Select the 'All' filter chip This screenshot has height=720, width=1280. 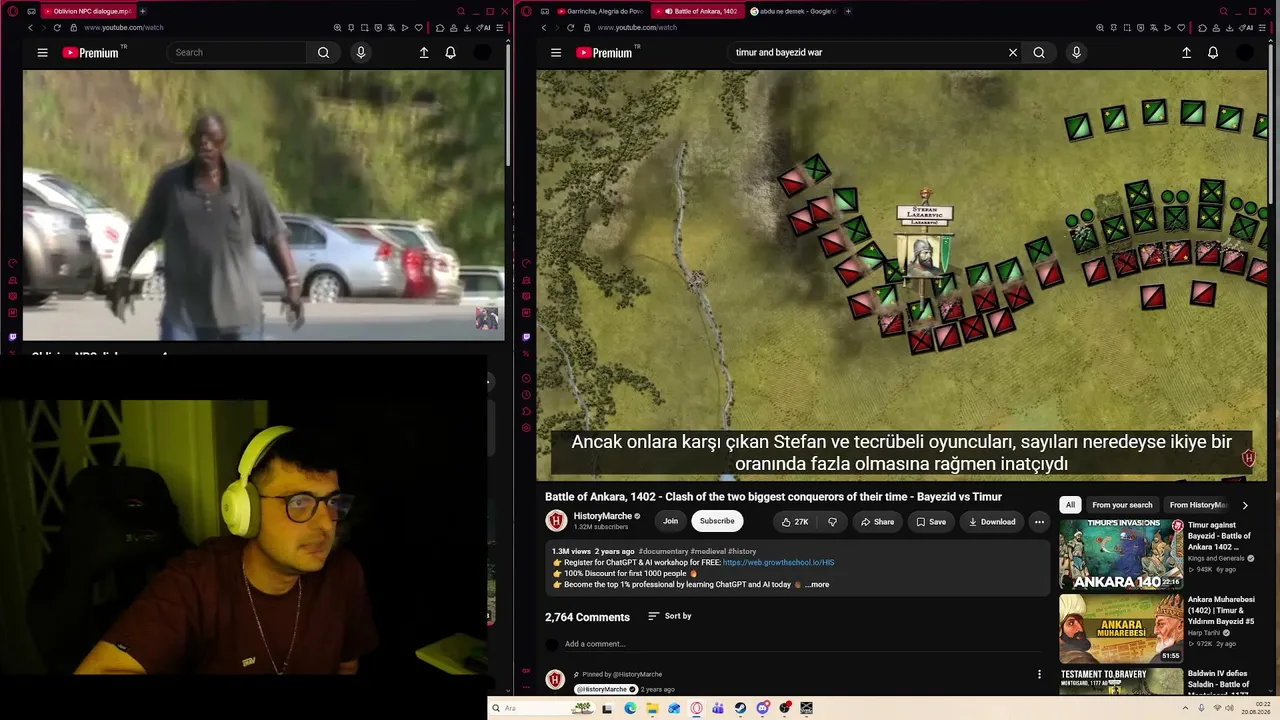(1070, 505)
